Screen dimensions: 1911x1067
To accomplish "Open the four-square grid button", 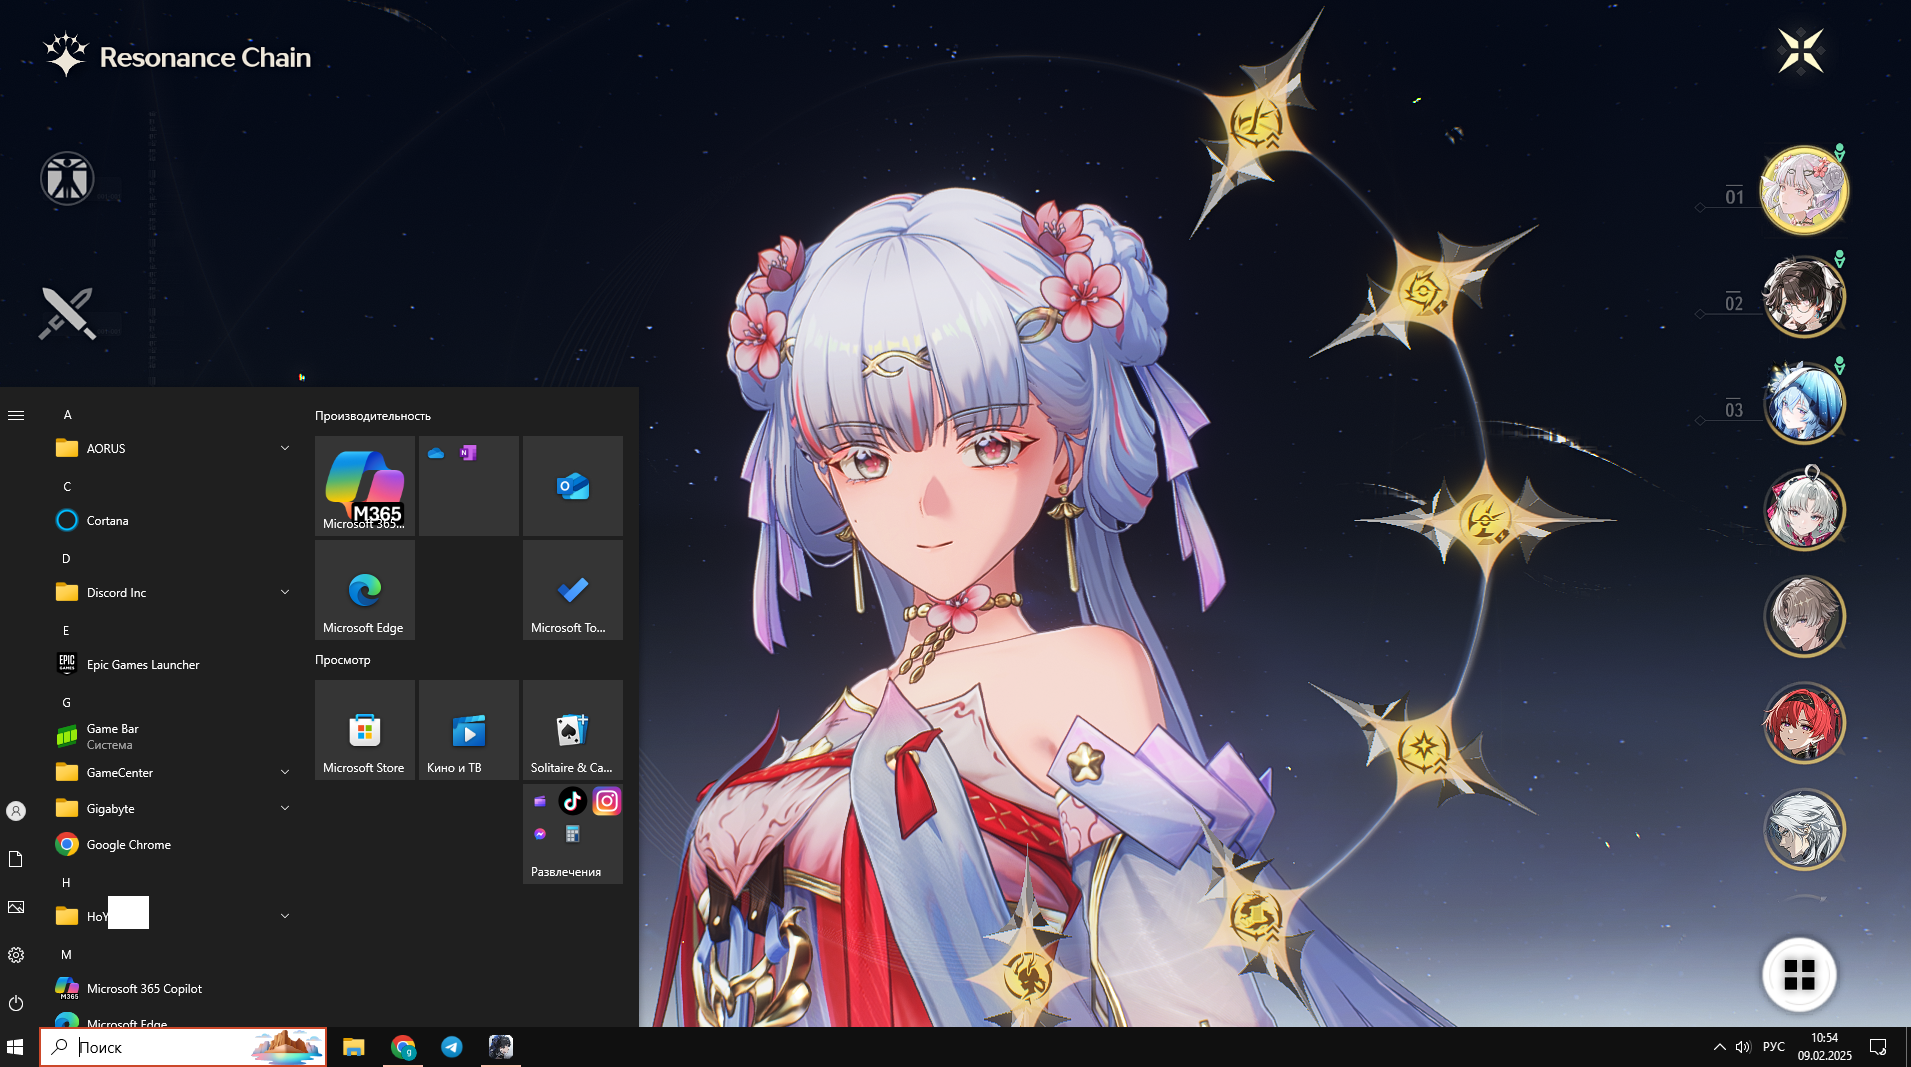I will (1799, 975).
